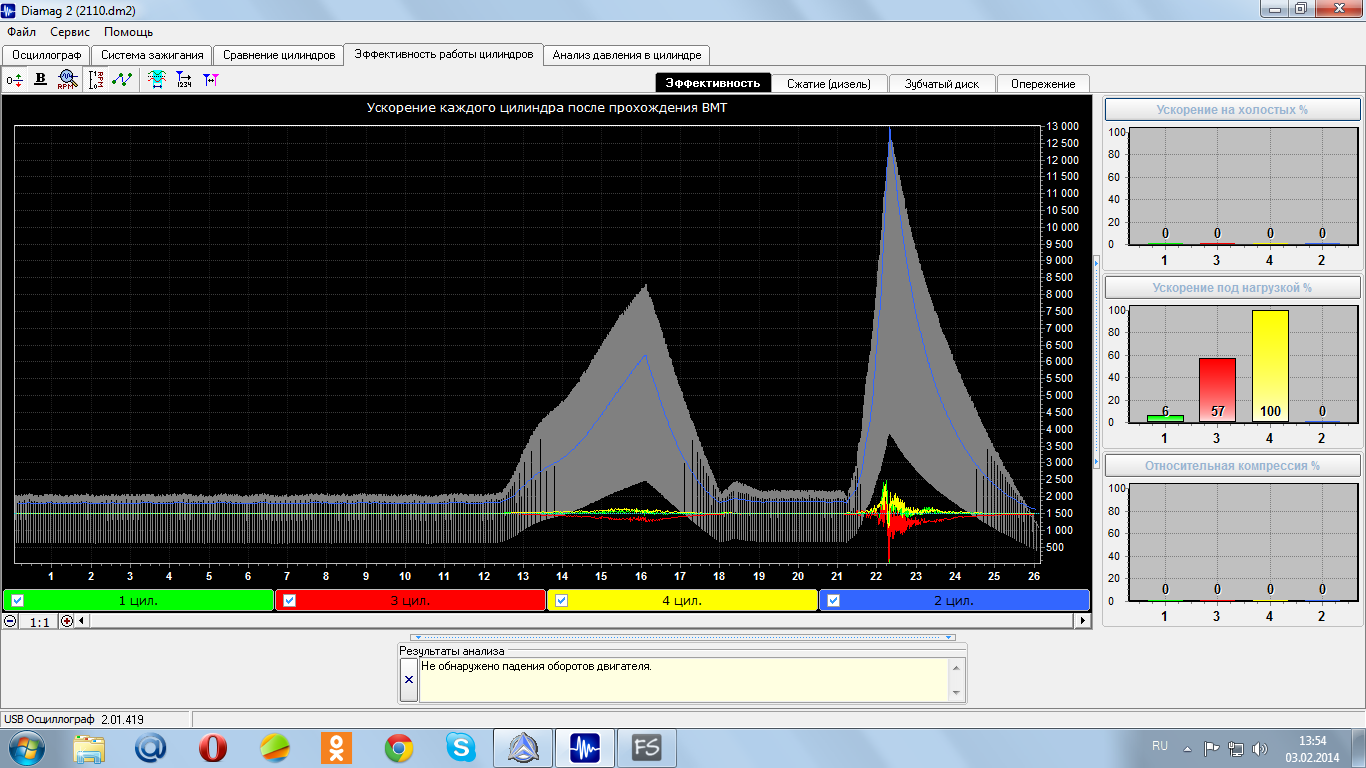Open Skype from the taskbar

tap(461, 747)
